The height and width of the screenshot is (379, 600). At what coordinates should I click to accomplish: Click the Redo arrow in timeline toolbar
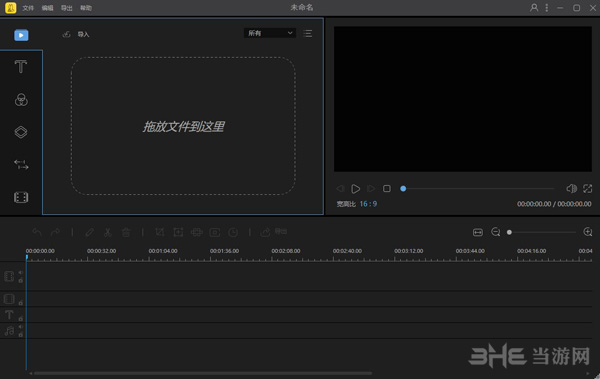point(55,232)
